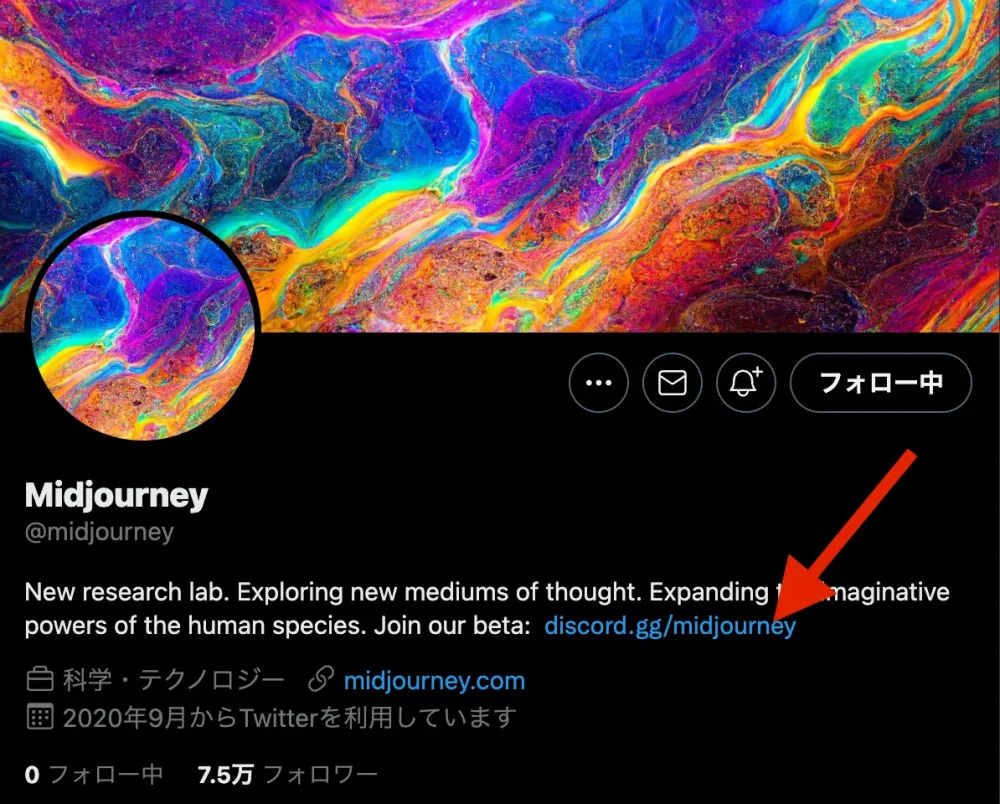Screen dimensions: 1000x804
Task: View the 0 フォロー中 following list
Action: click(94, 775)
